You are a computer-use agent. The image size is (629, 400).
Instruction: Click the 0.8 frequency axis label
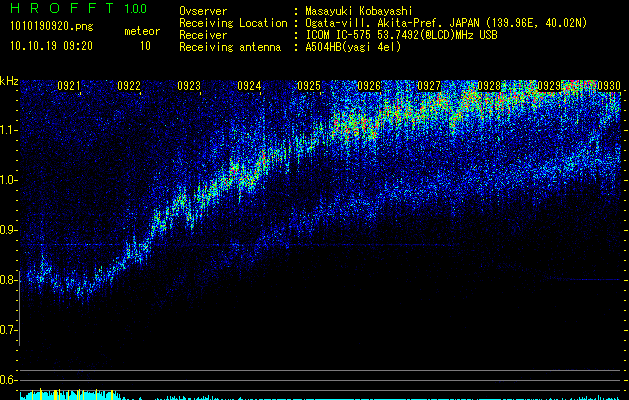[8, 280]
